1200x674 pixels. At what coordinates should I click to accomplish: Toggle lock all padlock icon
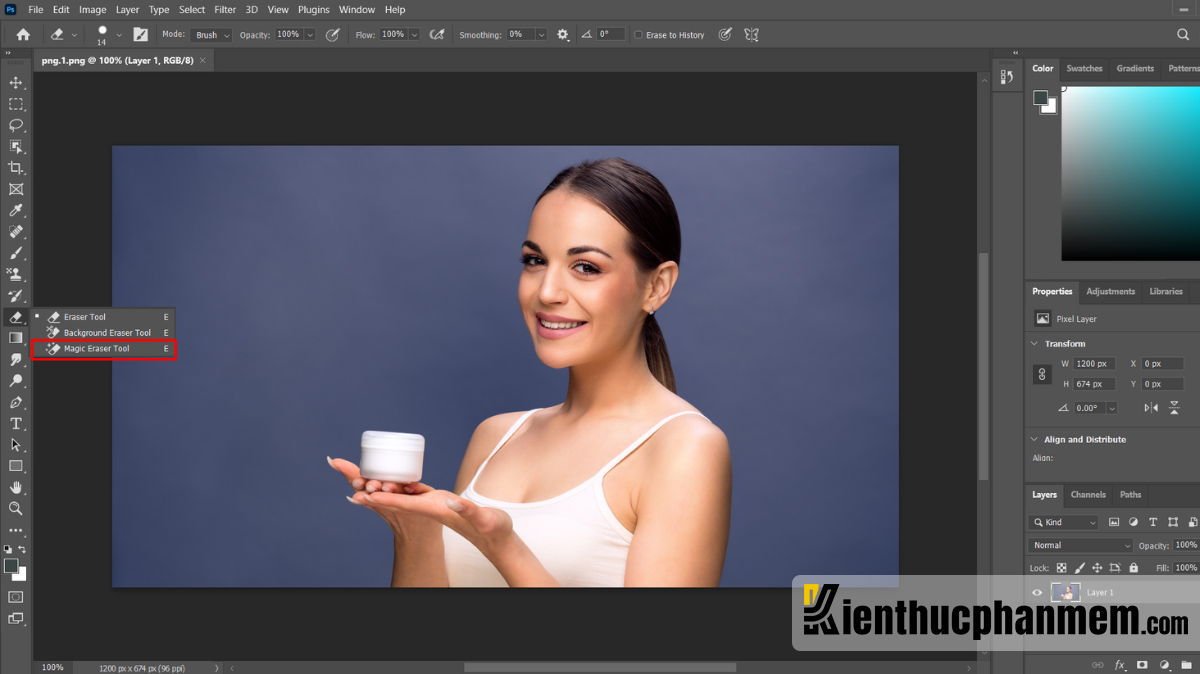[x=1132, y=568]
